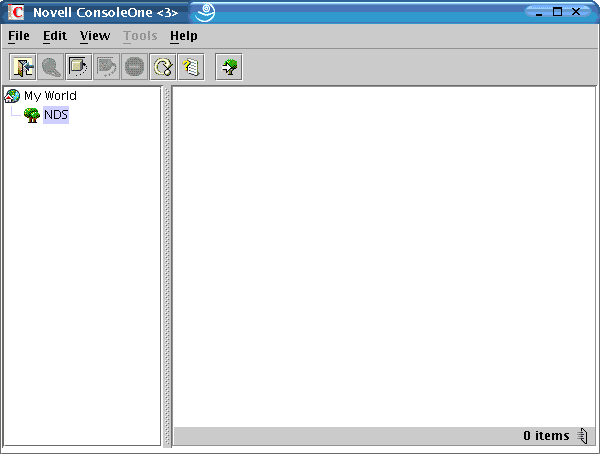This screenshot has width=600, height=454.
Task: Click the disabled Tools menu
Action: [x=140, y=36]
